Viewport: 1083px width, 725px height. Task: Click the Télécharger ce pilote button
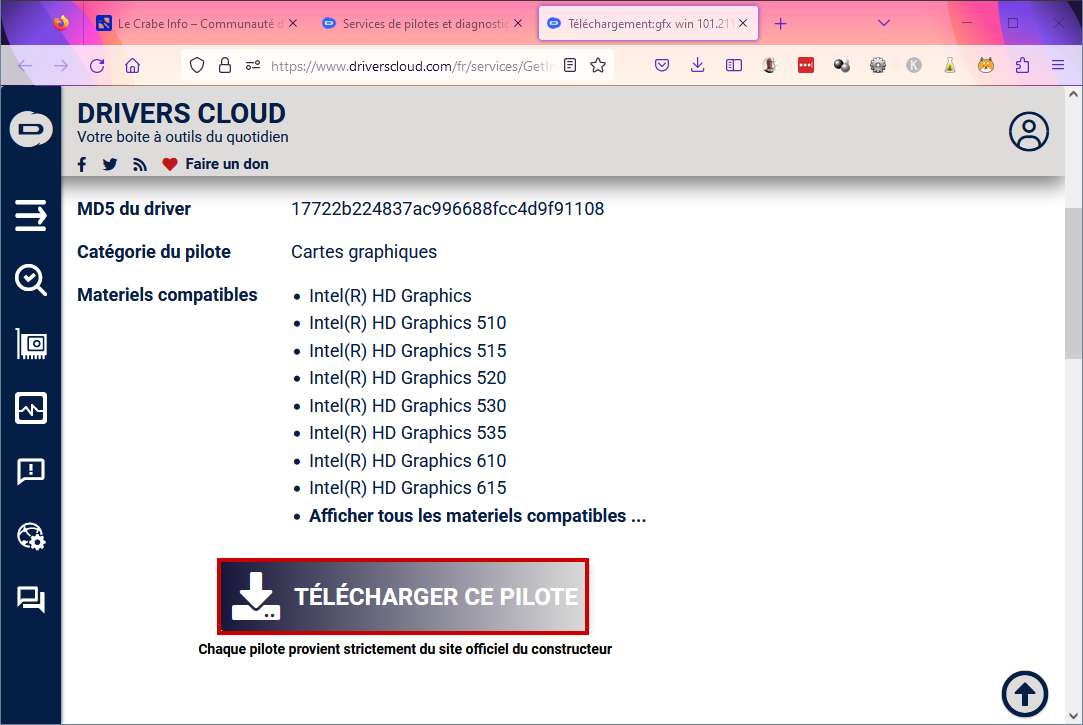[x=403, y=597]
